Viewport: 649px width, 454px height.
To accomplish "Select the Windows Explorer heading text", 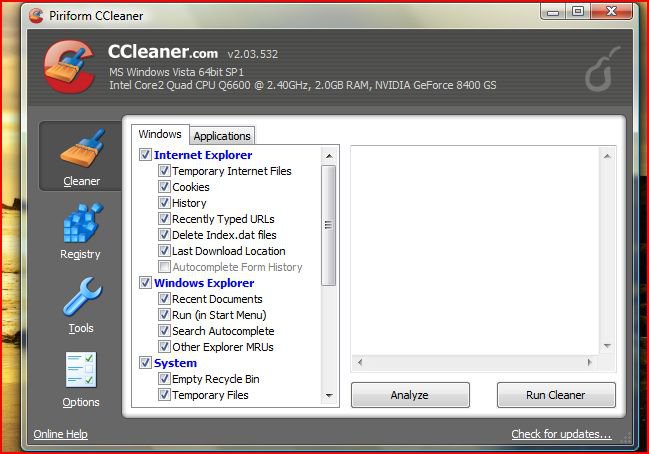I will tap(204, 283).
